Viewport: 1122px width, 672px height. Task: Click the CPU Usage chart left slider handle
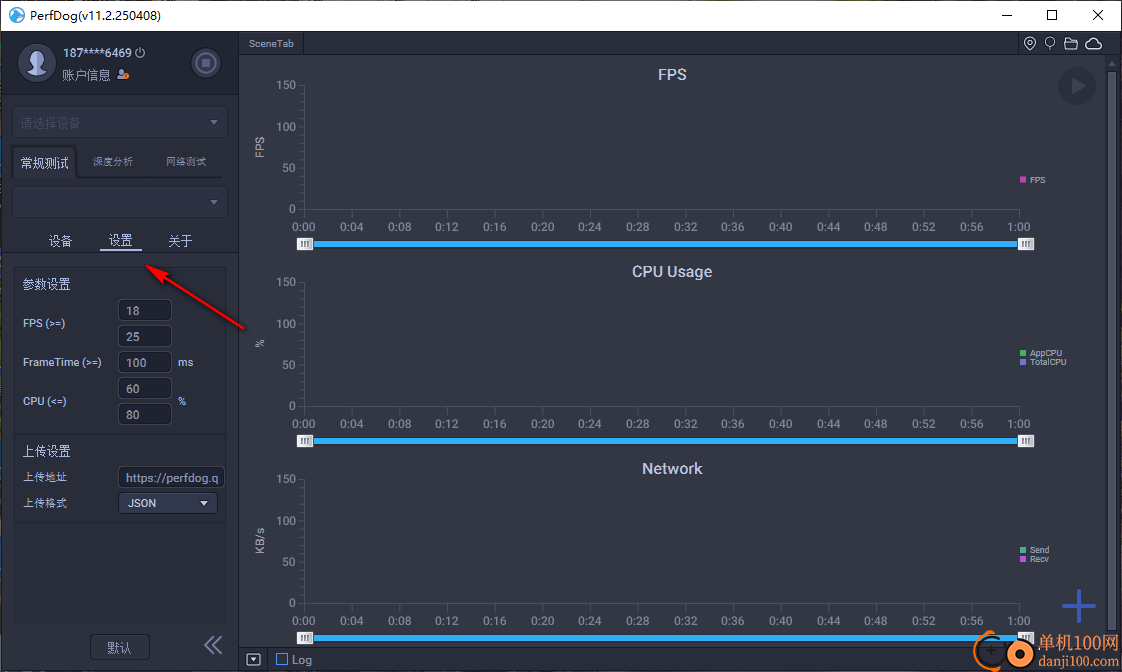305,441
